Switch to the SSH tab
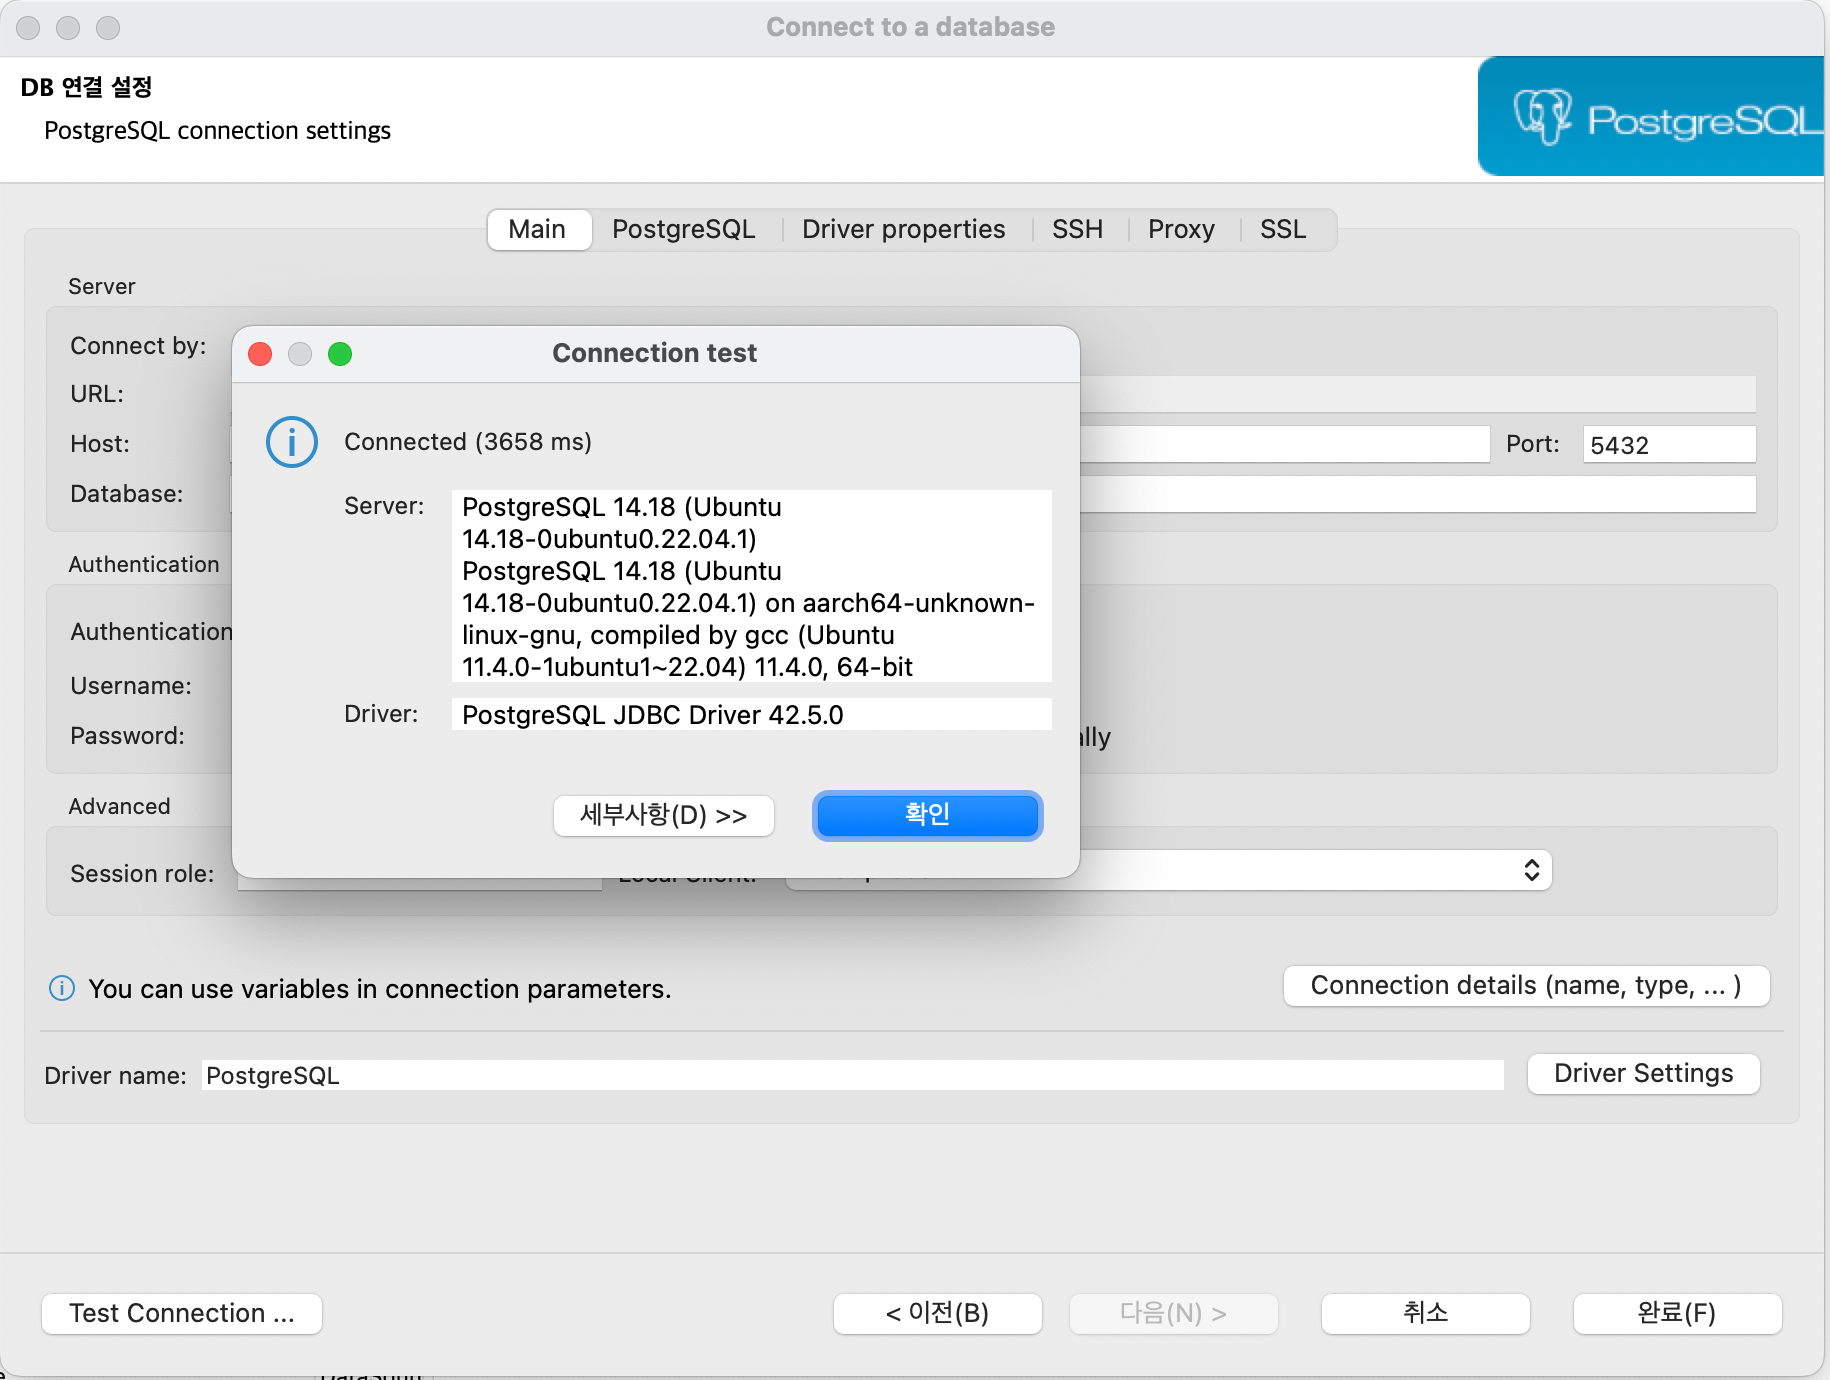The width and height of the screenshot is (1830, 1380). click(x=1077, y=229)
